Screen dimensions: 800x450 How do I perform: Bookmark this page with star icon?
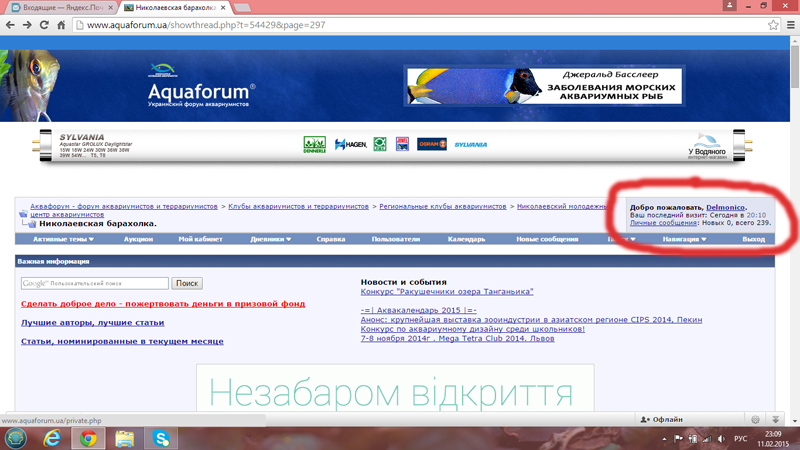pos(773,25)
